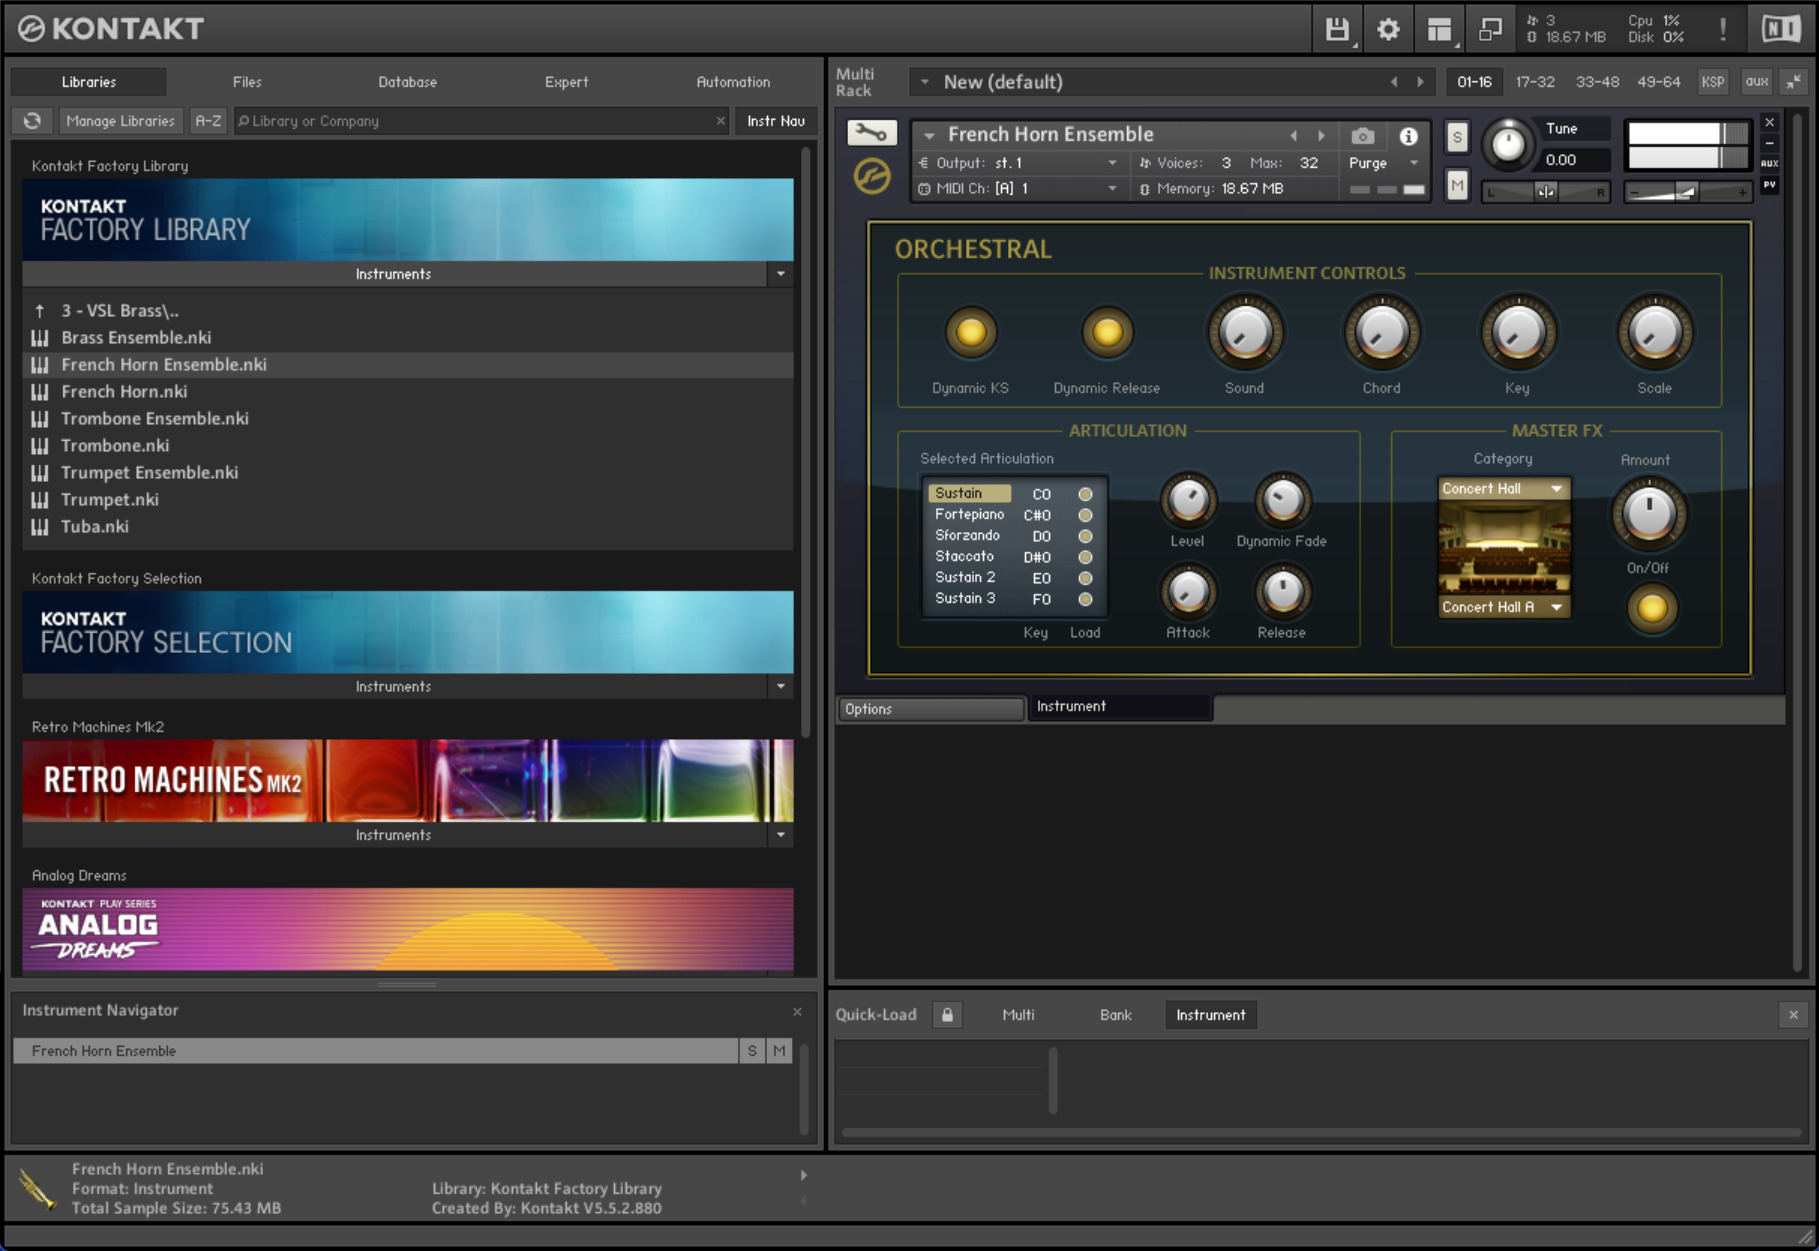Image resolution: width=1819 pixels, height=1251 pixels.
Task: Click the save floppy disk icon
Action: [1335, 28]
